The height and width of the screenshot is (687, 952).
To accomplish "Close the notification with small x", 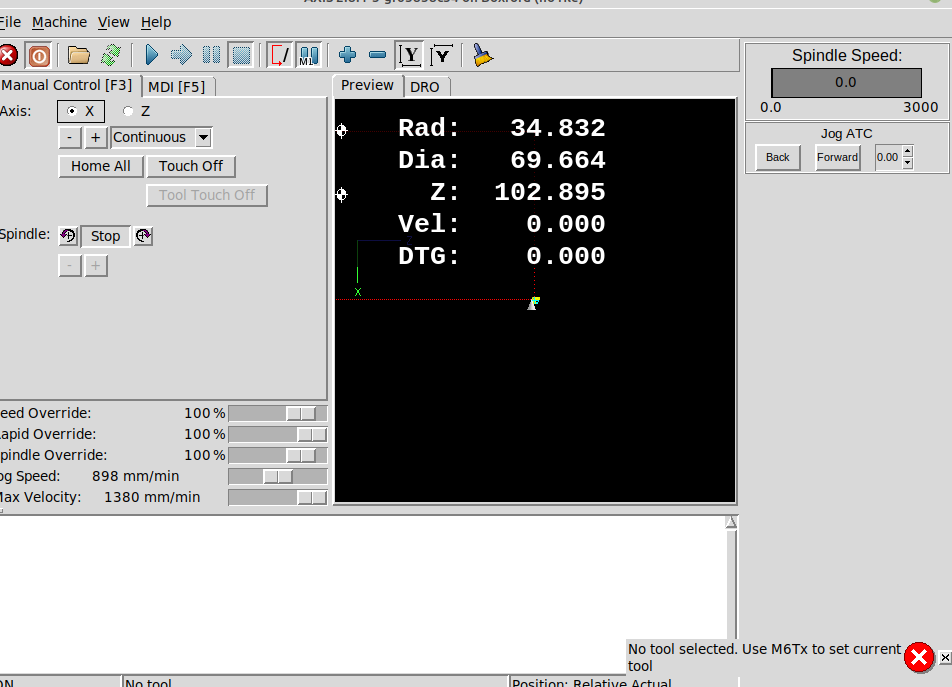I will tap(945, 657).
